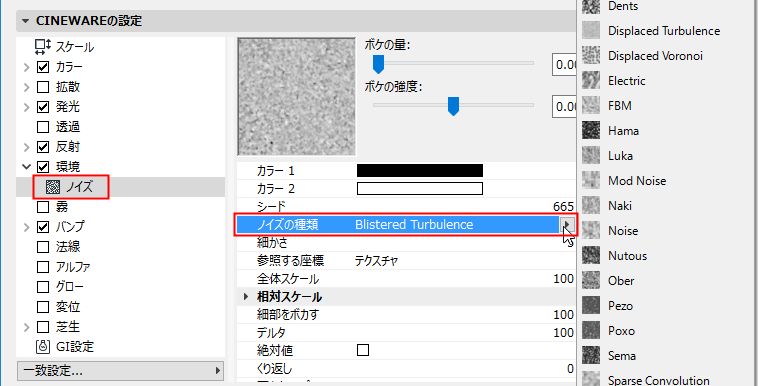Choose the Dents noise thumbnail
Viewport: 758px width, 386px height.
(591, 6)
